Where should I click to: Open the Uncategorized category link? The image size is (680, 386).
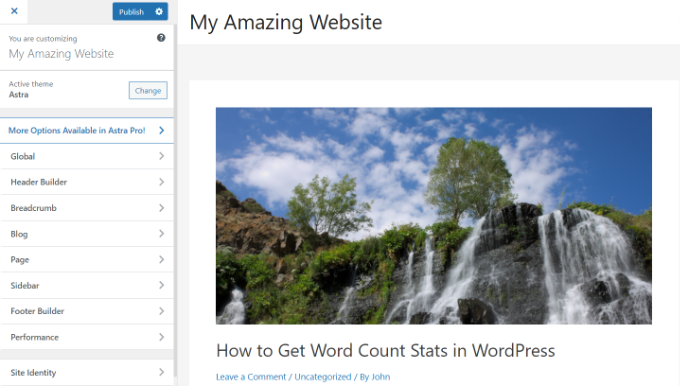pyautogui.click(x=323, y=377)
